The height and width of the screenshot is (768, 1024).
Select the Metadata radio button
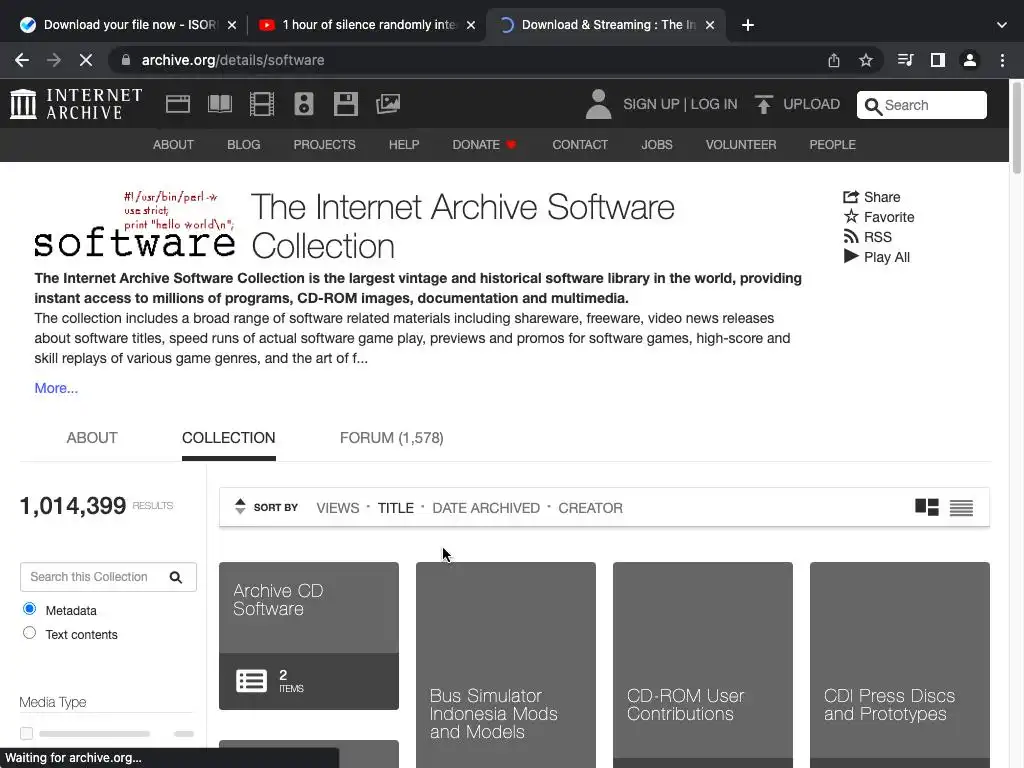[x=29, y=609]
